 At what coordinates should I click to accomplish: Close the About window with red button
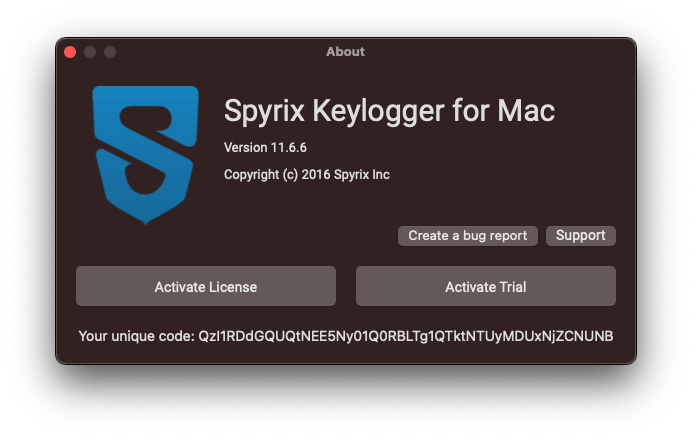coord(70,52)
